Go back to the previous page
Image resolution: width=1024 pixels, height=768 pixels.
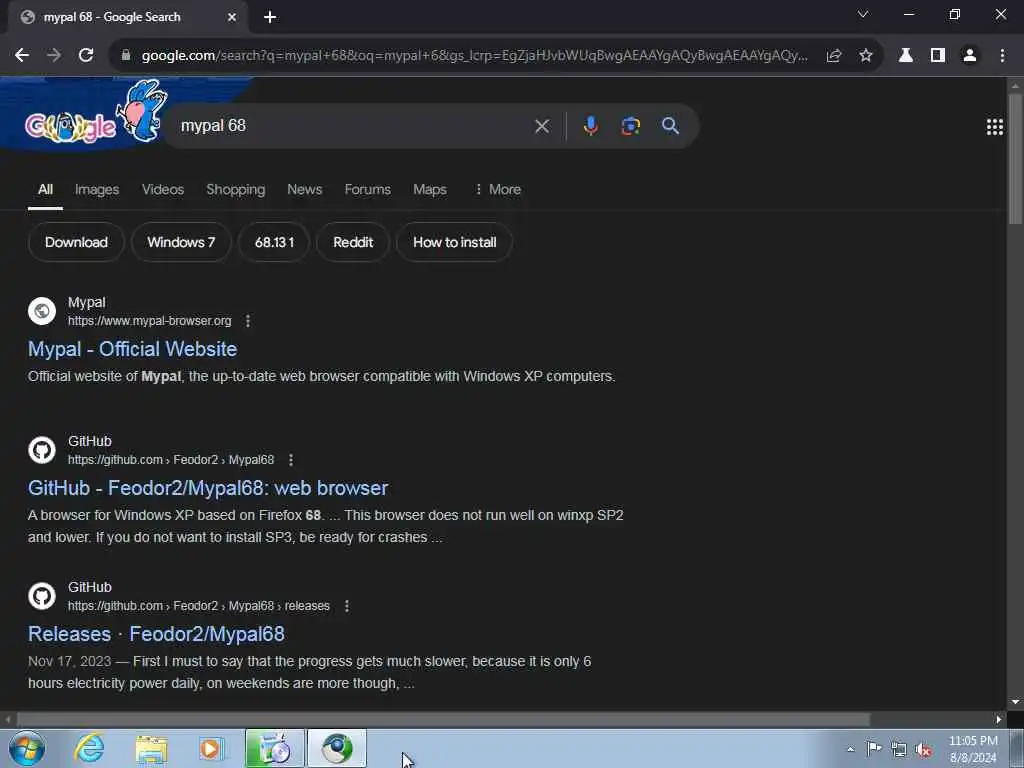pyautogui.click(x=22, y=56)
